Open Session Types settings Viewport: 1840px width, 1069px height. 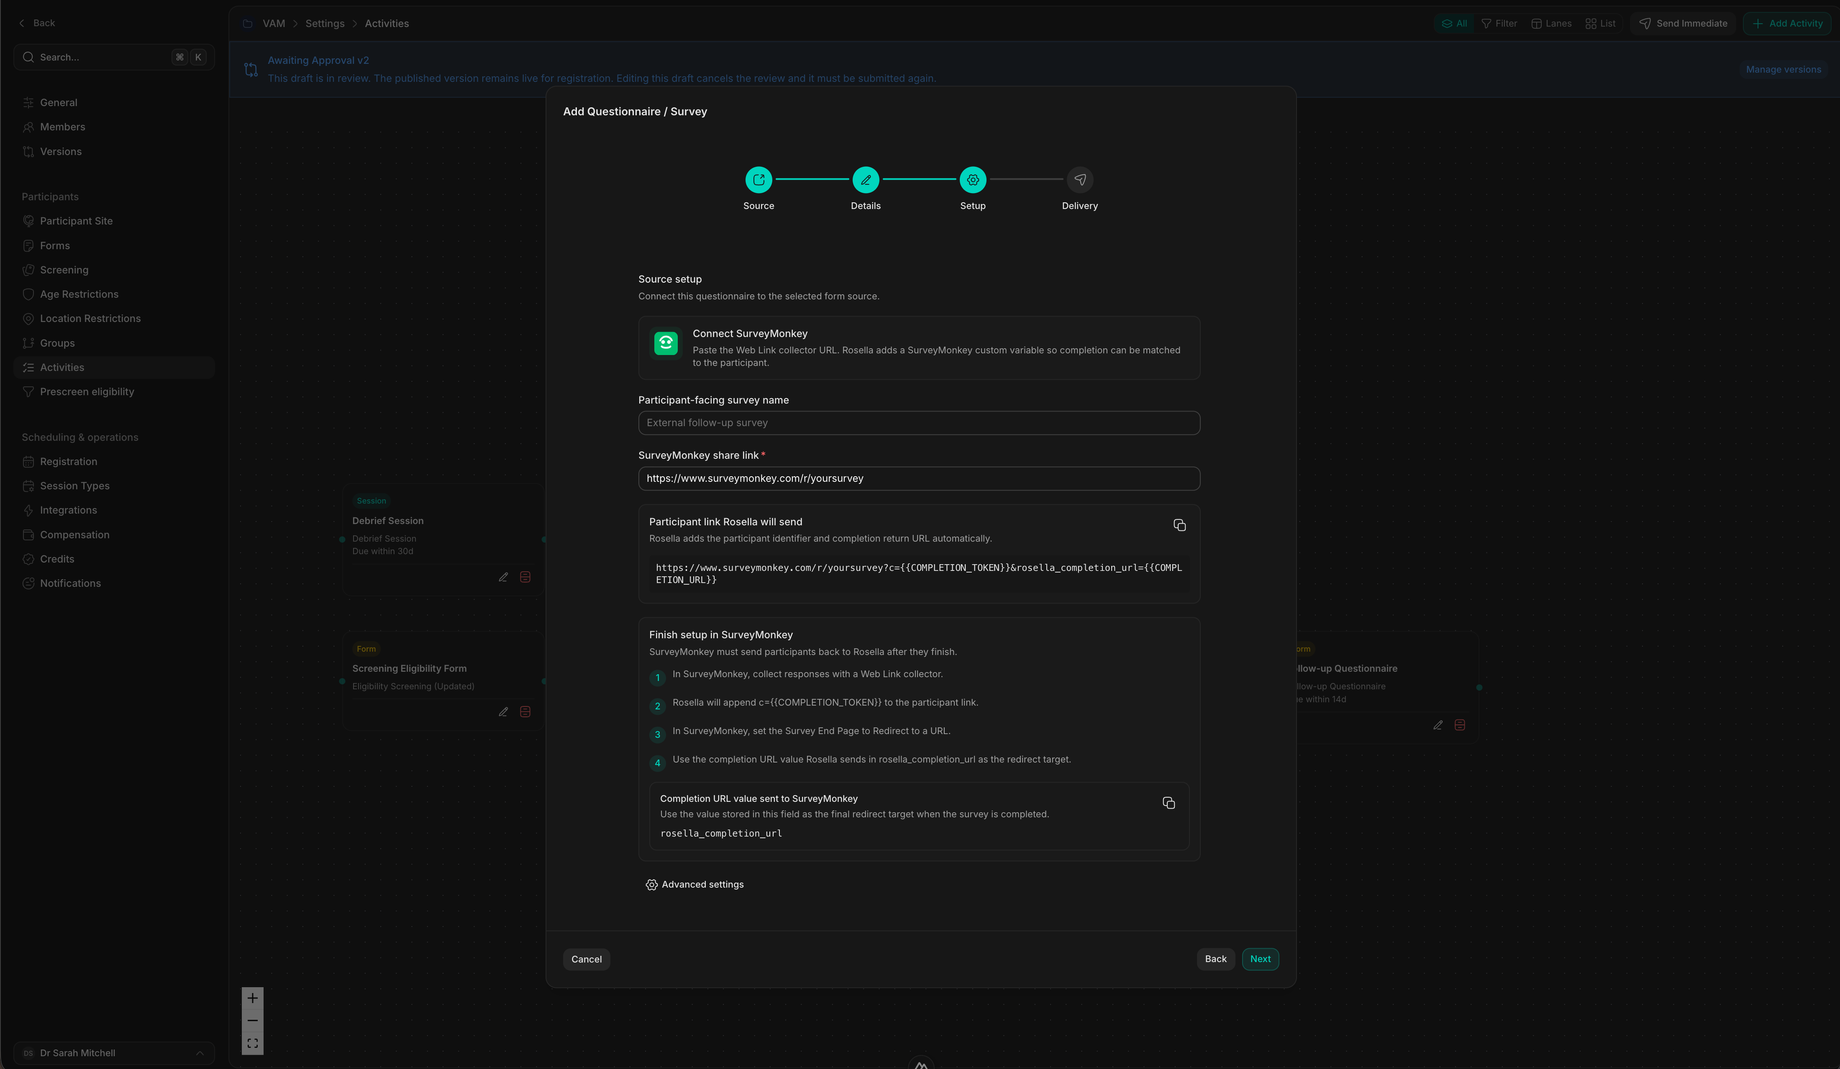114,486
